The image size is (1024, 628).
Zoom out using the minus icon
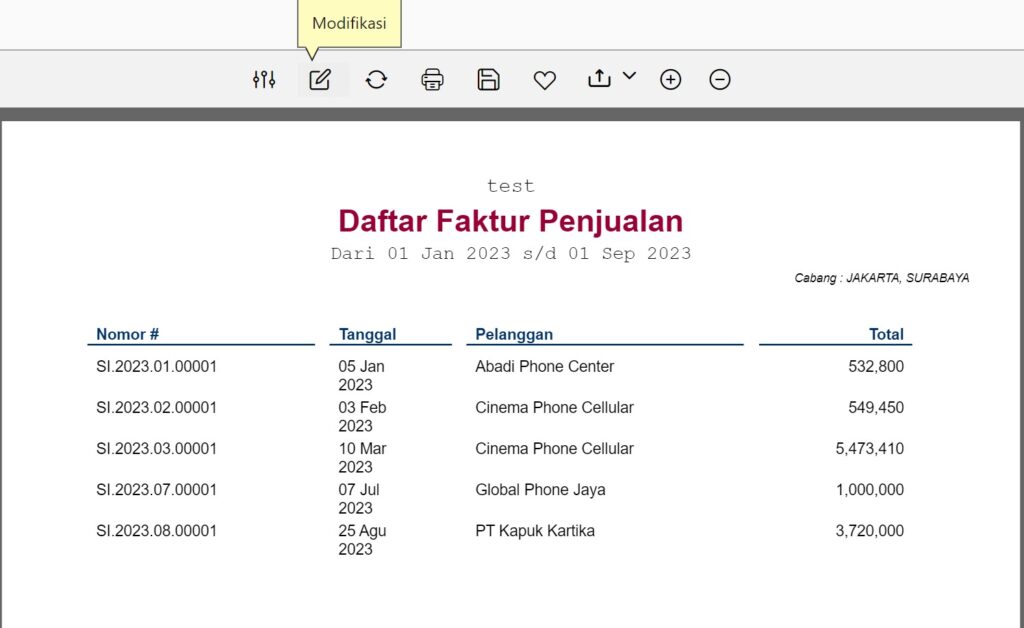pyautogui.click(x=720, y=79)
